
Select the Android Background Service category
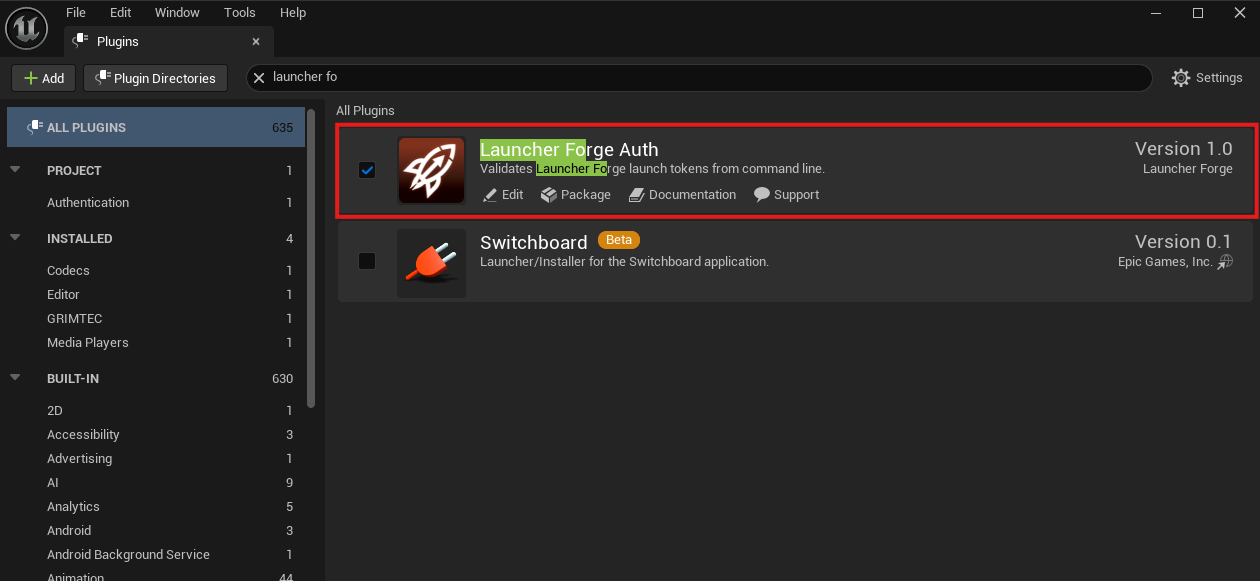tap(156, 555)
